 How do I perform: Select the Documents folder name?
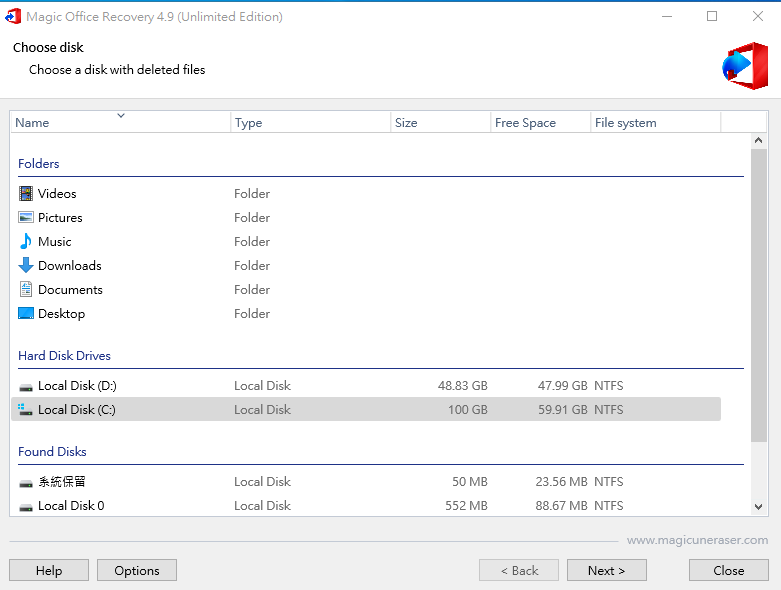[x=70, y=289]
